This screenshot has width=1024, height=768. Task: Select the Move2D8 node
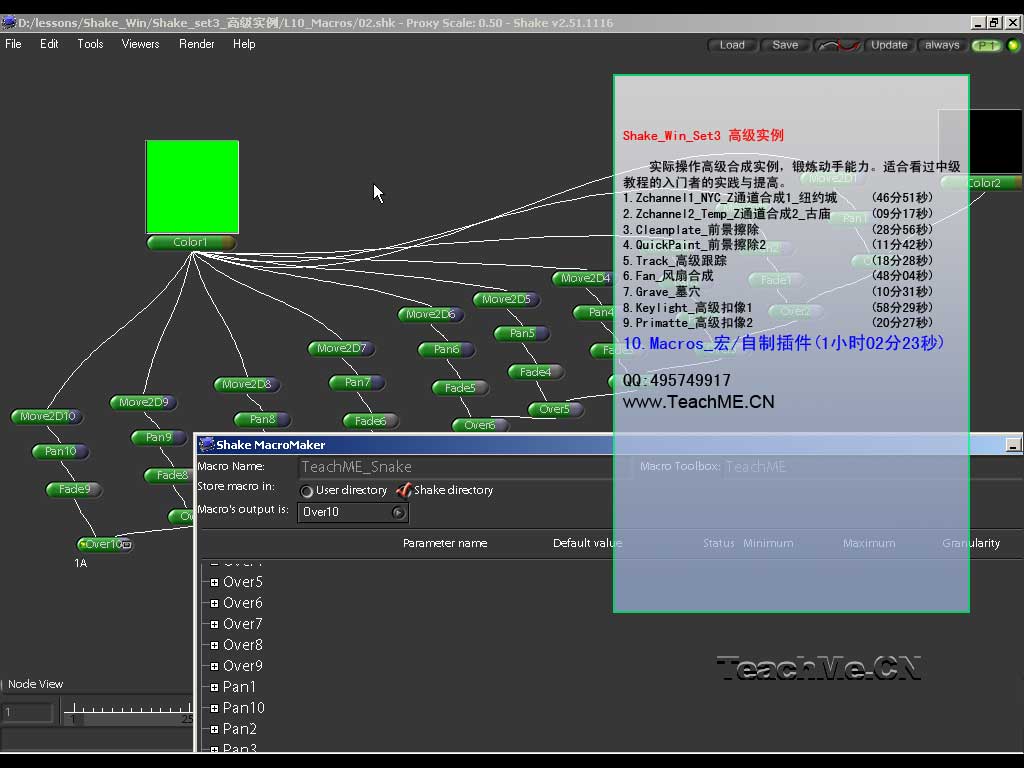tap(247, 384)
